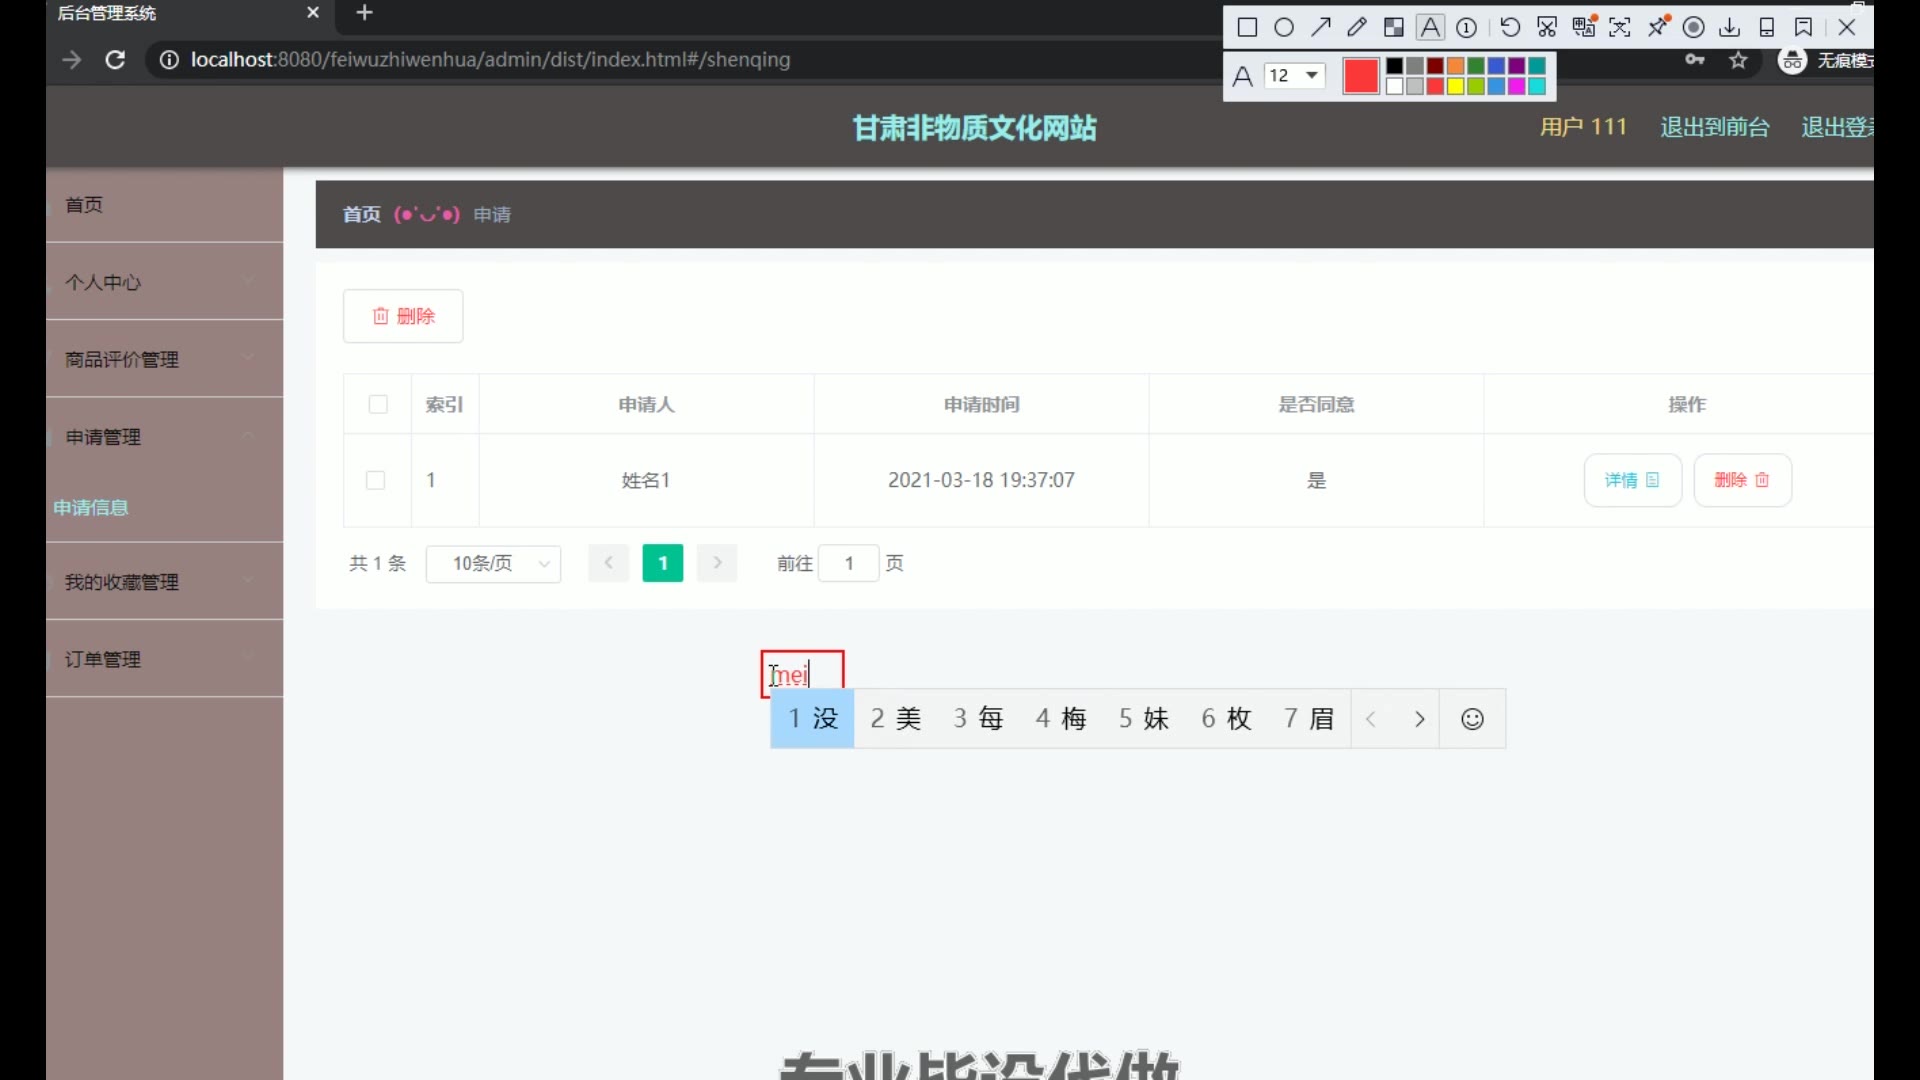The height and width of the screenshot is (1080, 1920).
Task: Select the mosaic blur tool
Action: click(1394, 28)
